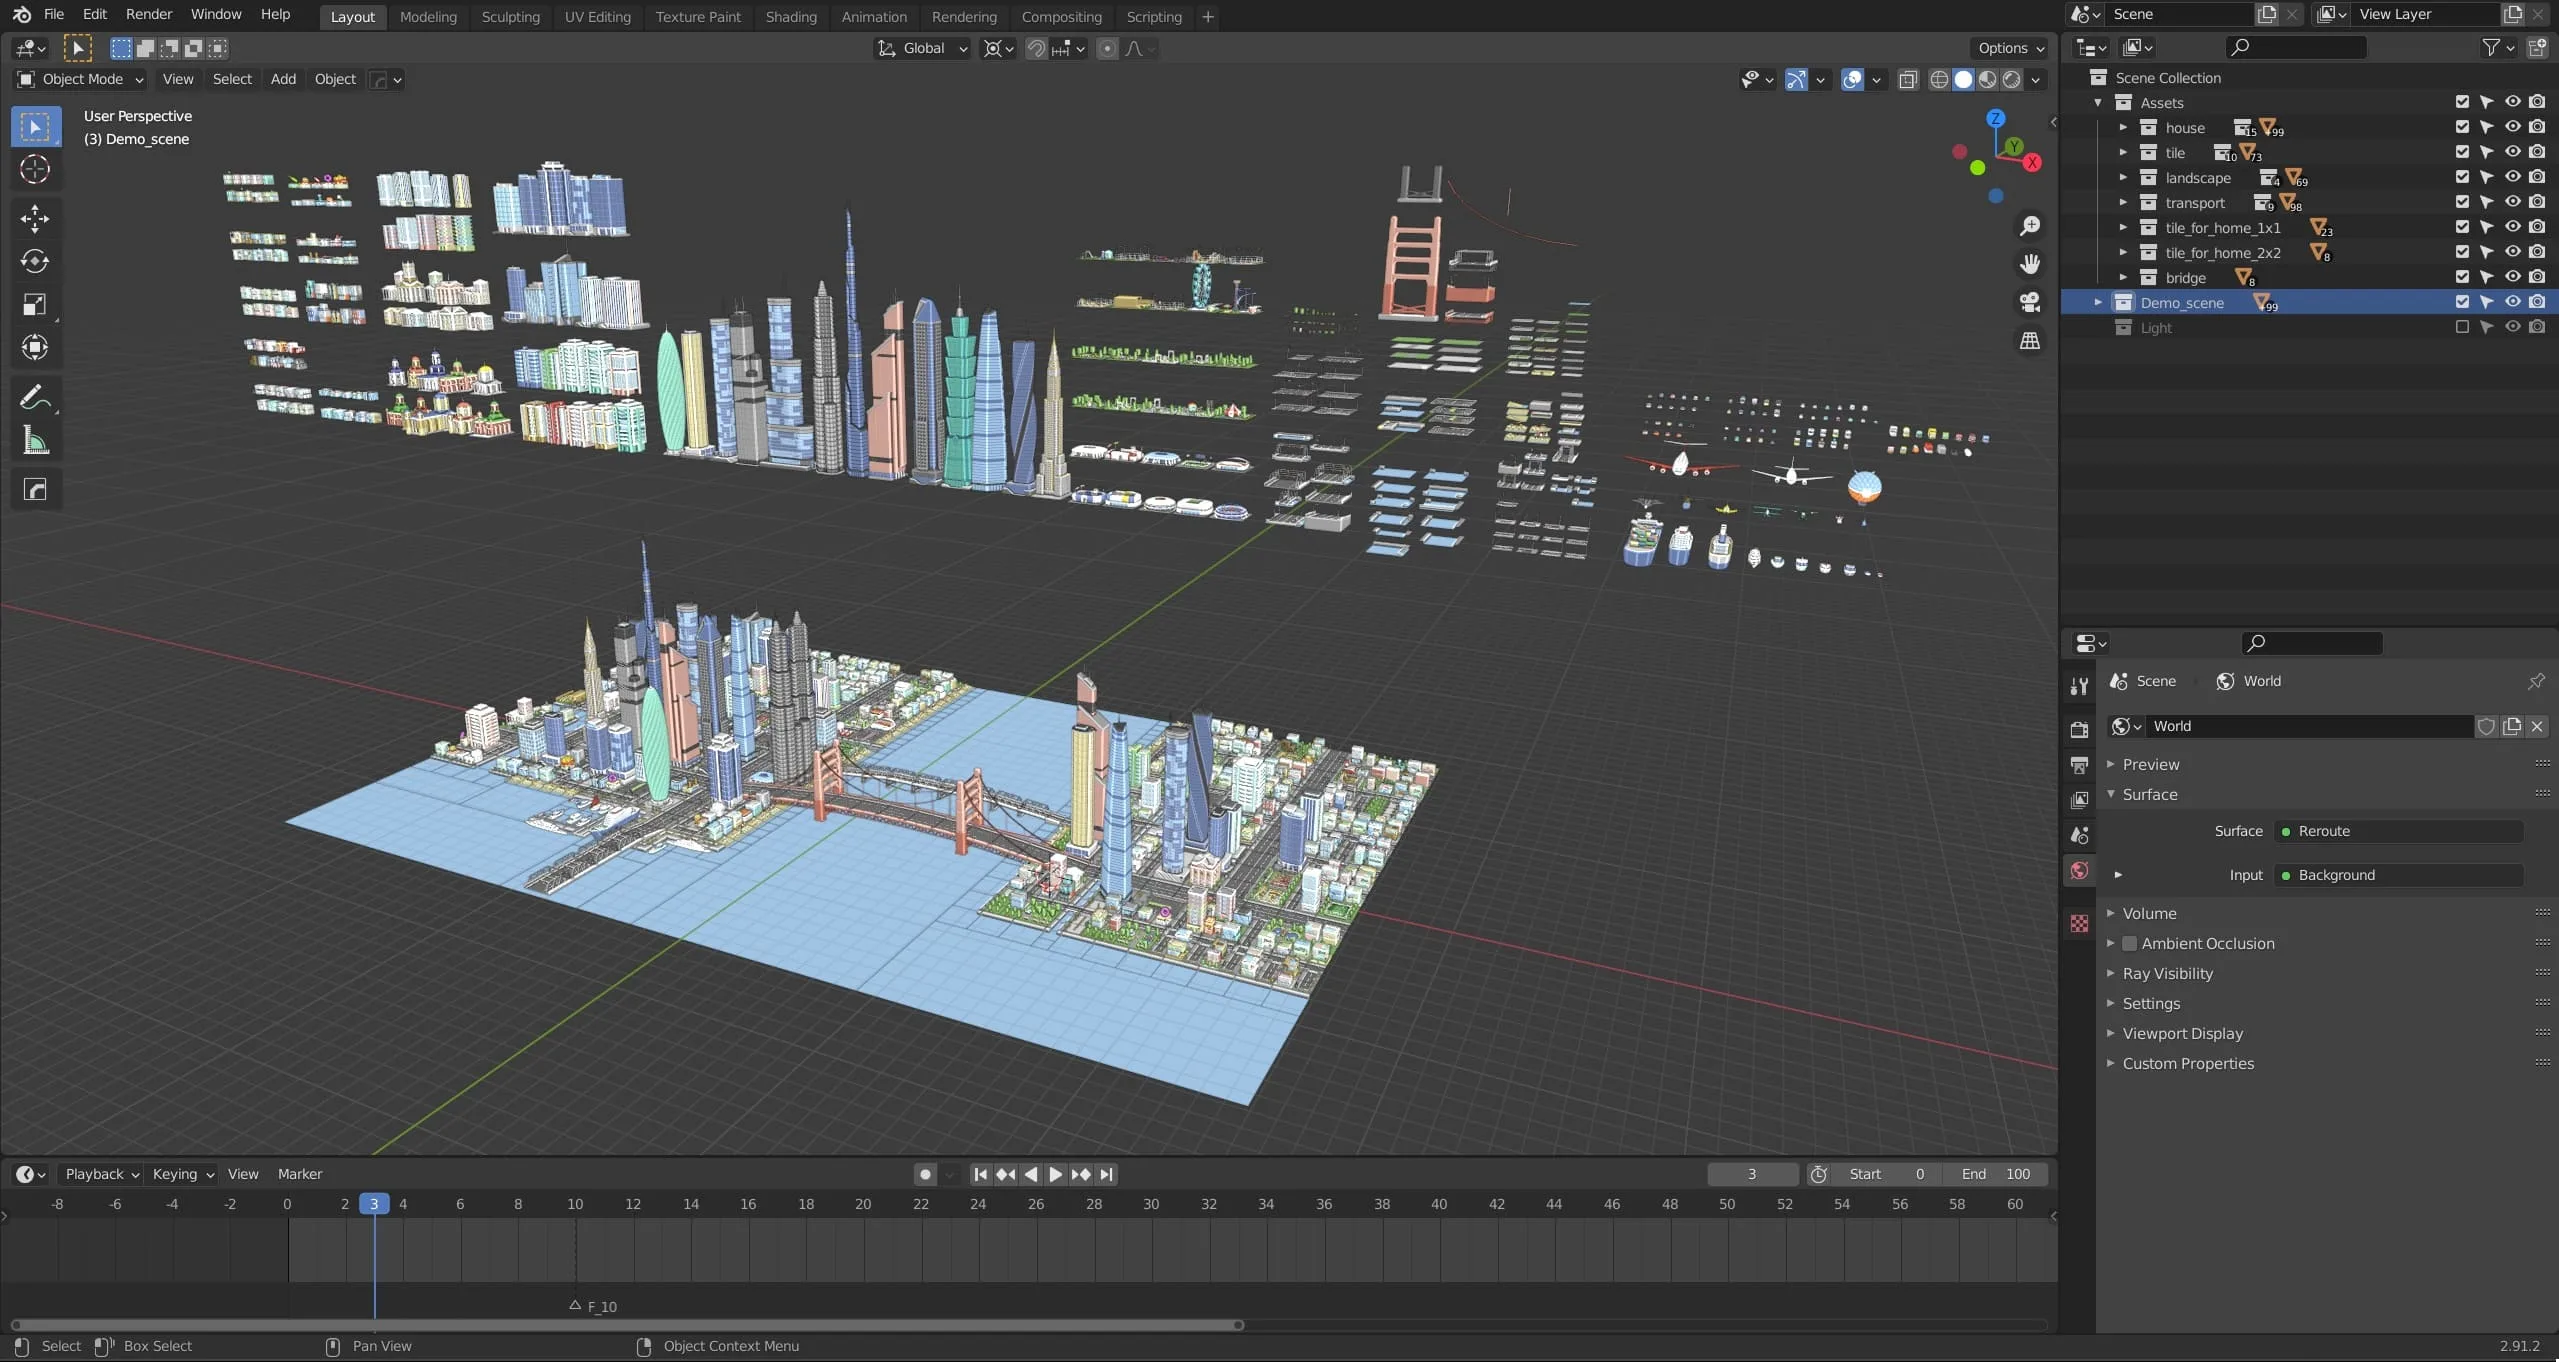Screen dimensions: 2559x1362
Task: Activate the Annotate tool
Action: coord(35,398)
